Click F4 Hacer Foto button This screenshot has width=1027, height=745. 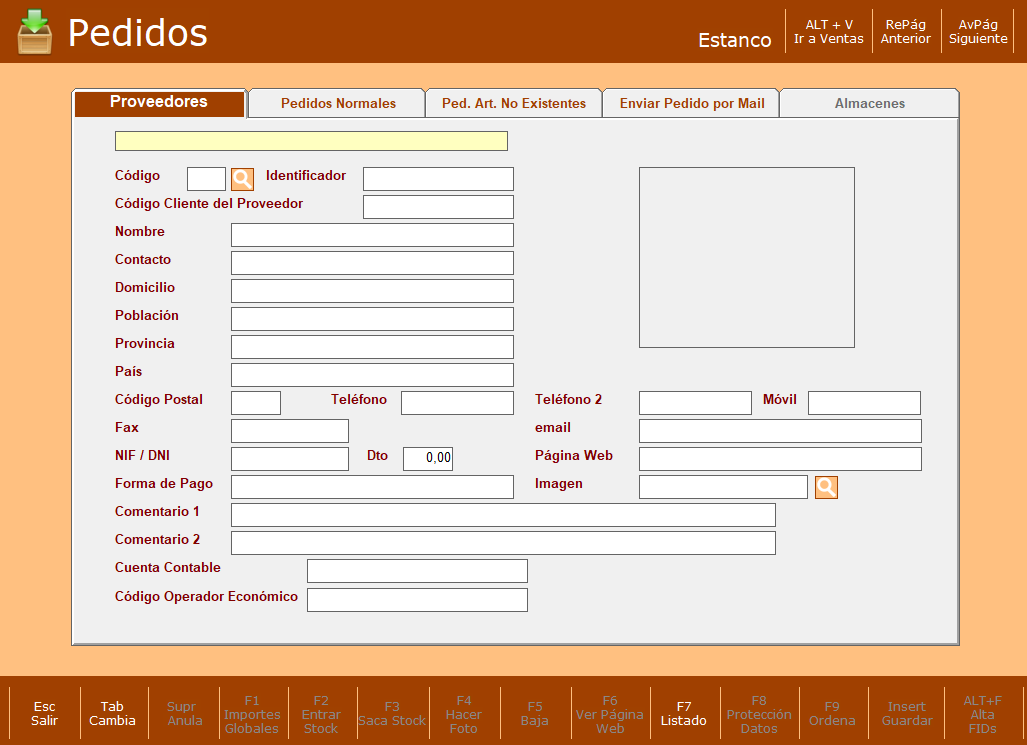(464, 714)
